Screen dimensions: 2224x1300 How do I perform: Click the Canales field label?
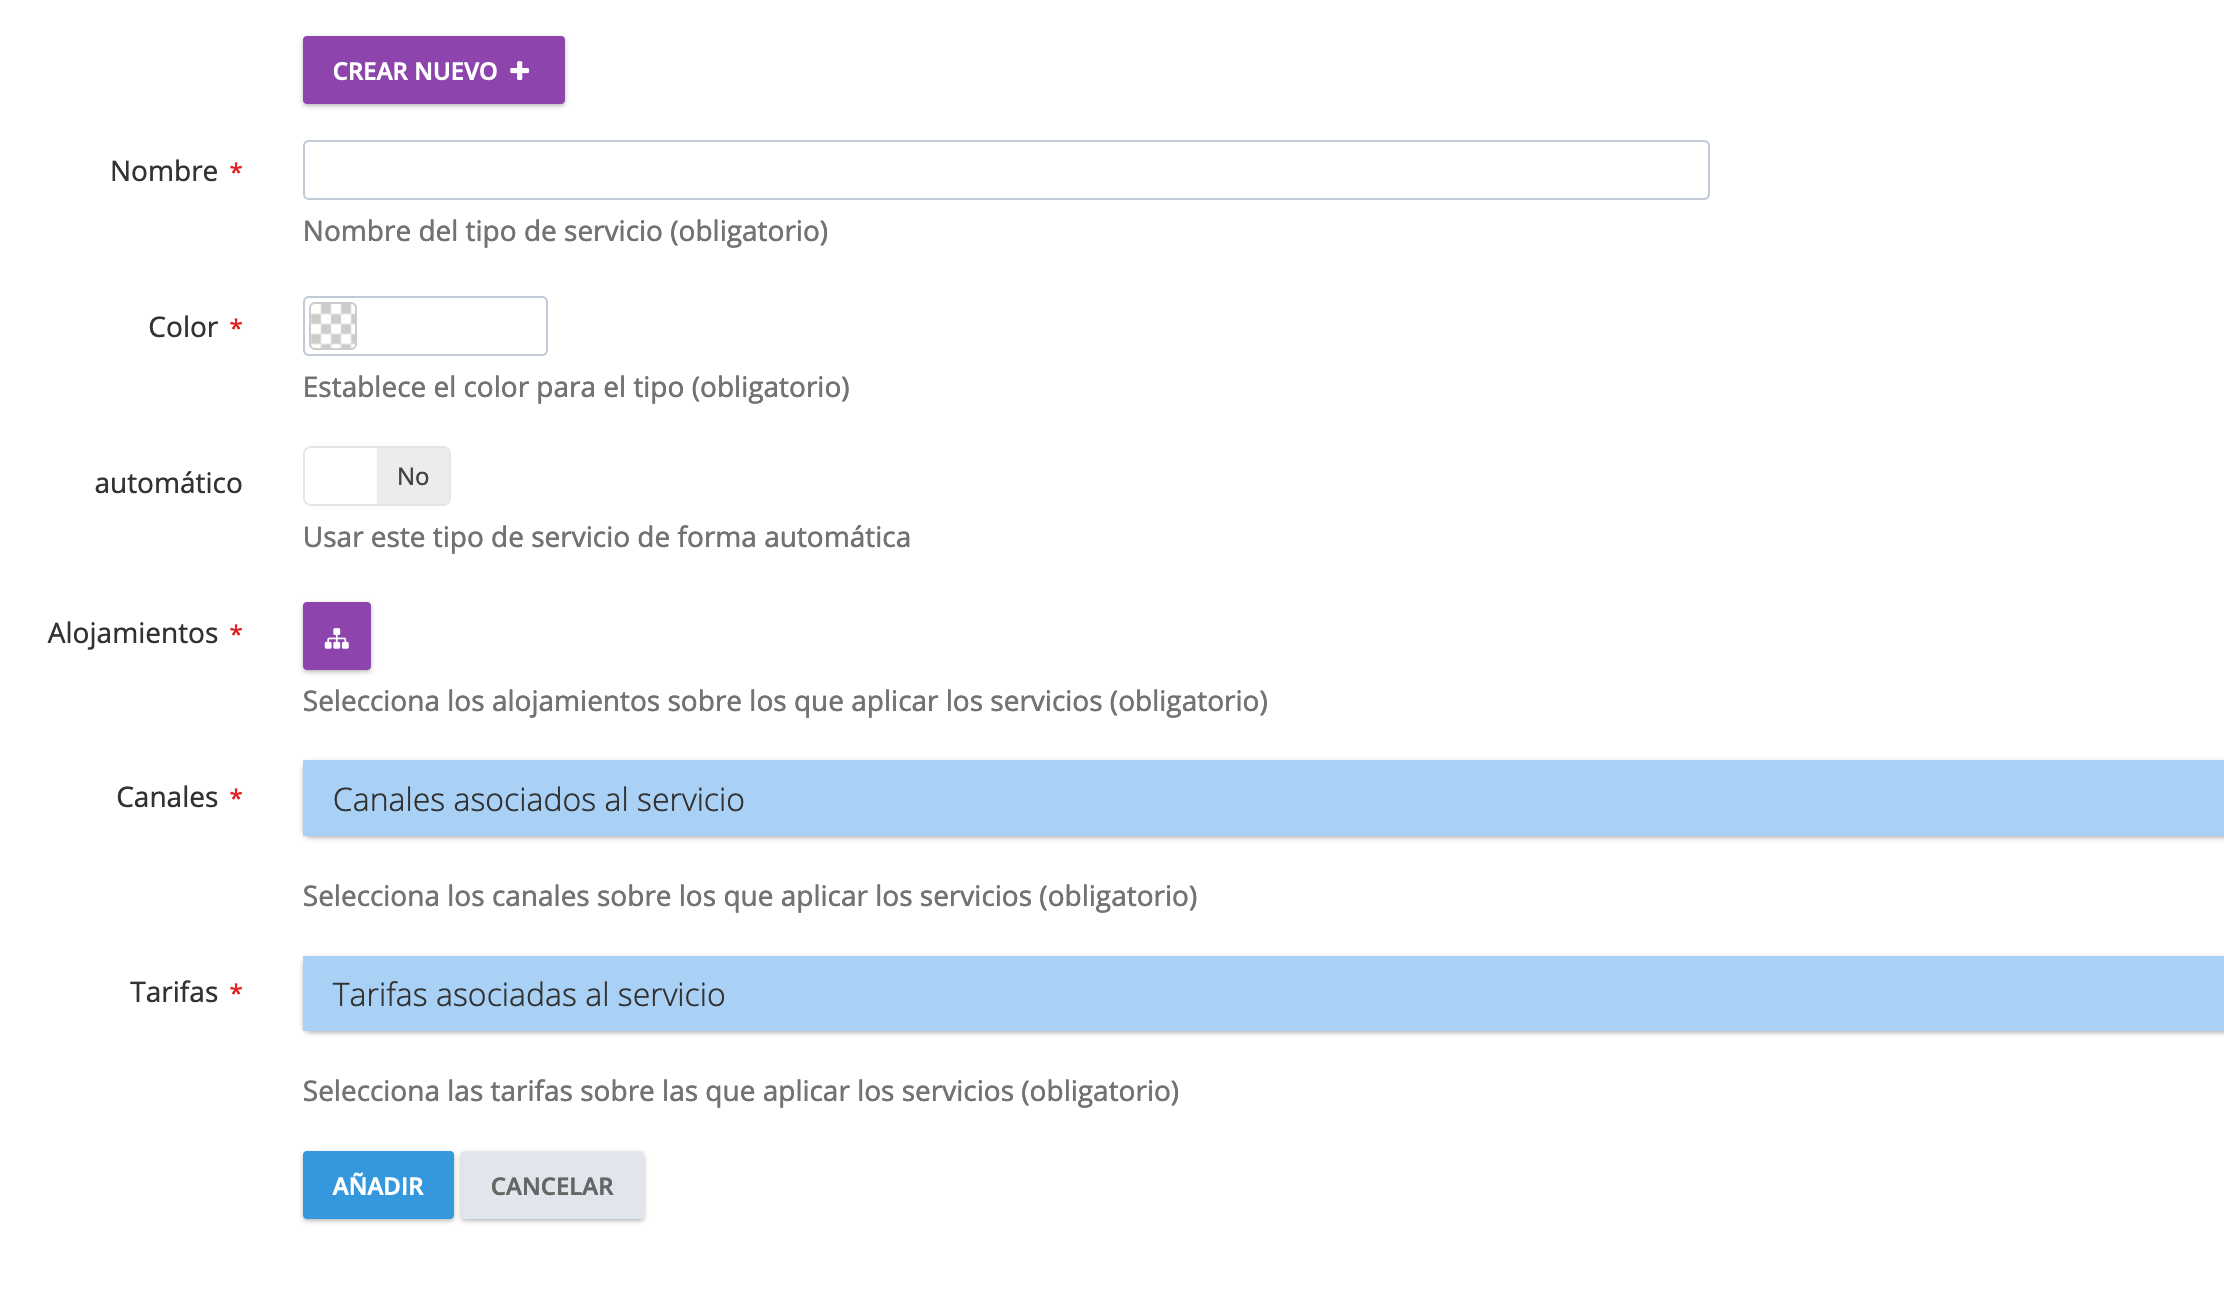[167, 797]
